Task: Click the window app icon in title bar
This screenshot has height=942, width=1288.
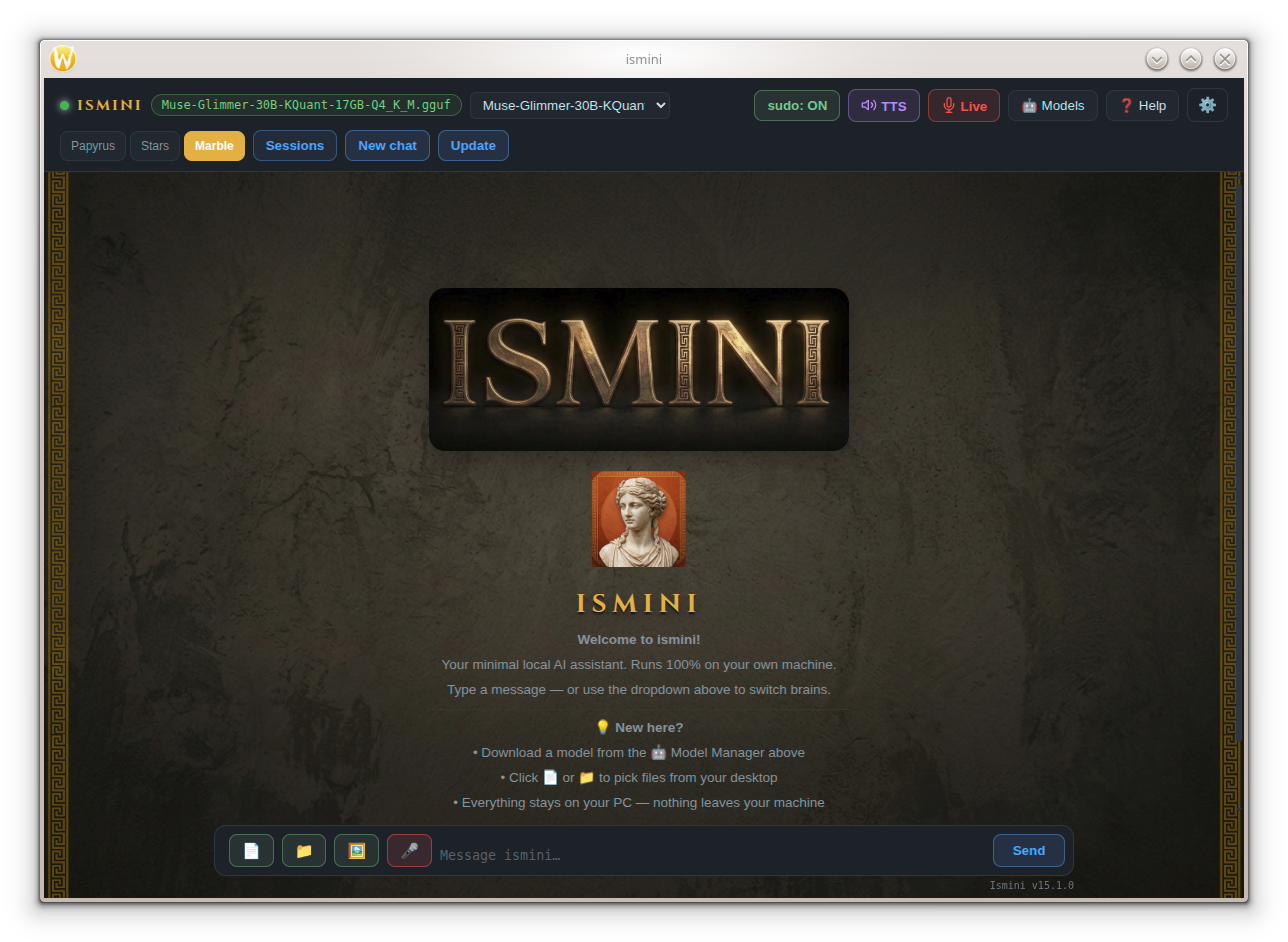Action: [63, 59]
